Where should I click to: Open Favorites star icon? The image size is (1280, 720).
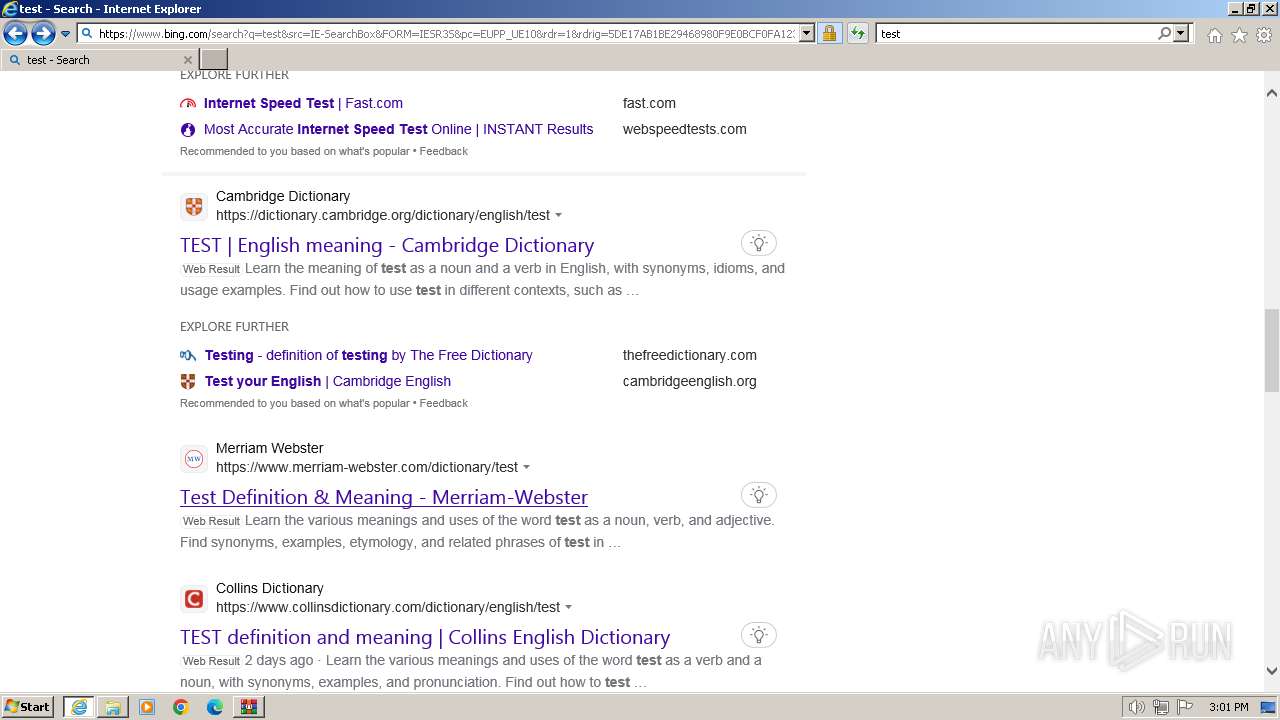[1239, 35]
